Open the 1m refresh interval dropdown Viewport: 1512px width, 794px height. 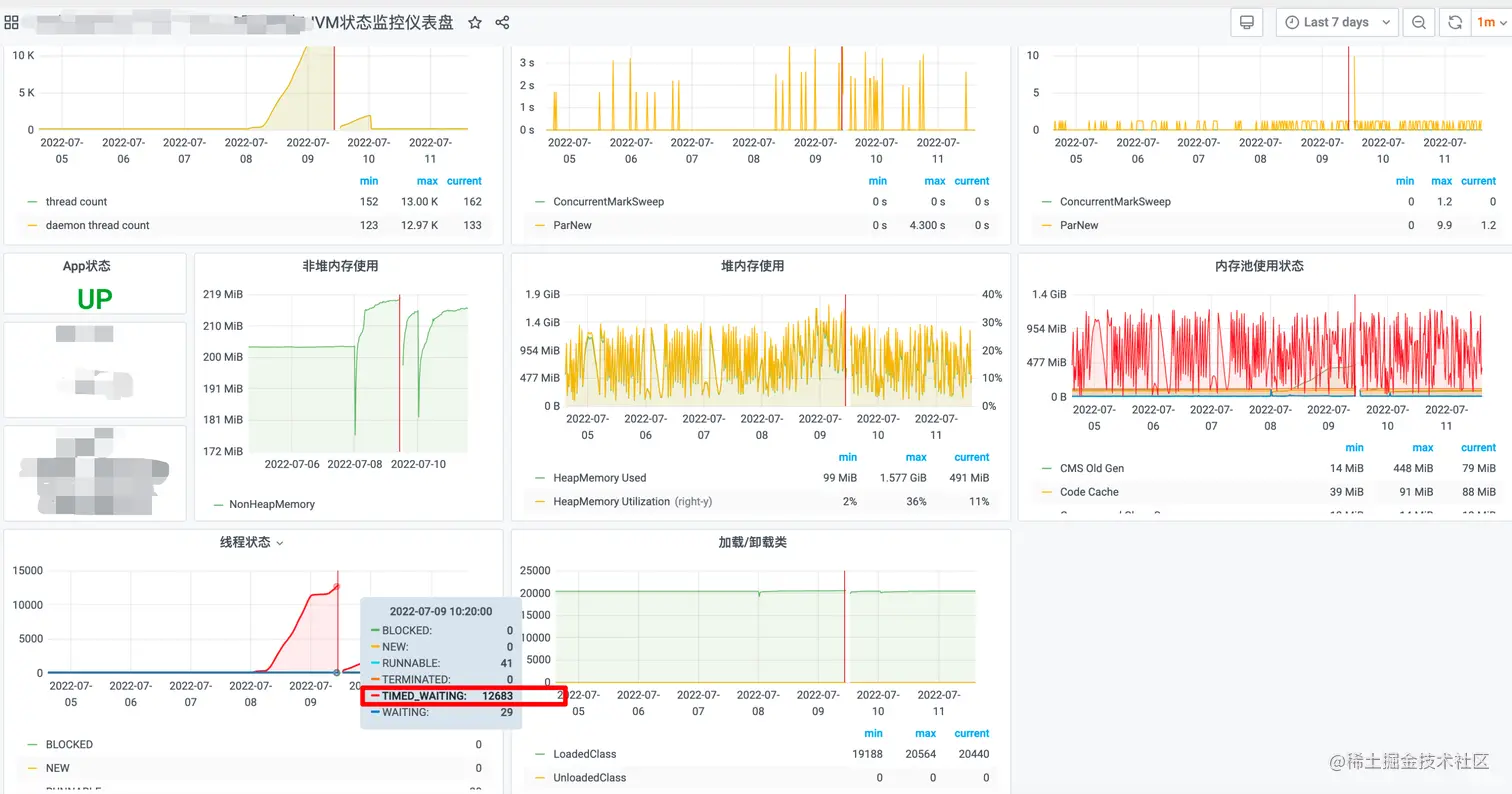tap(1490, 22)
